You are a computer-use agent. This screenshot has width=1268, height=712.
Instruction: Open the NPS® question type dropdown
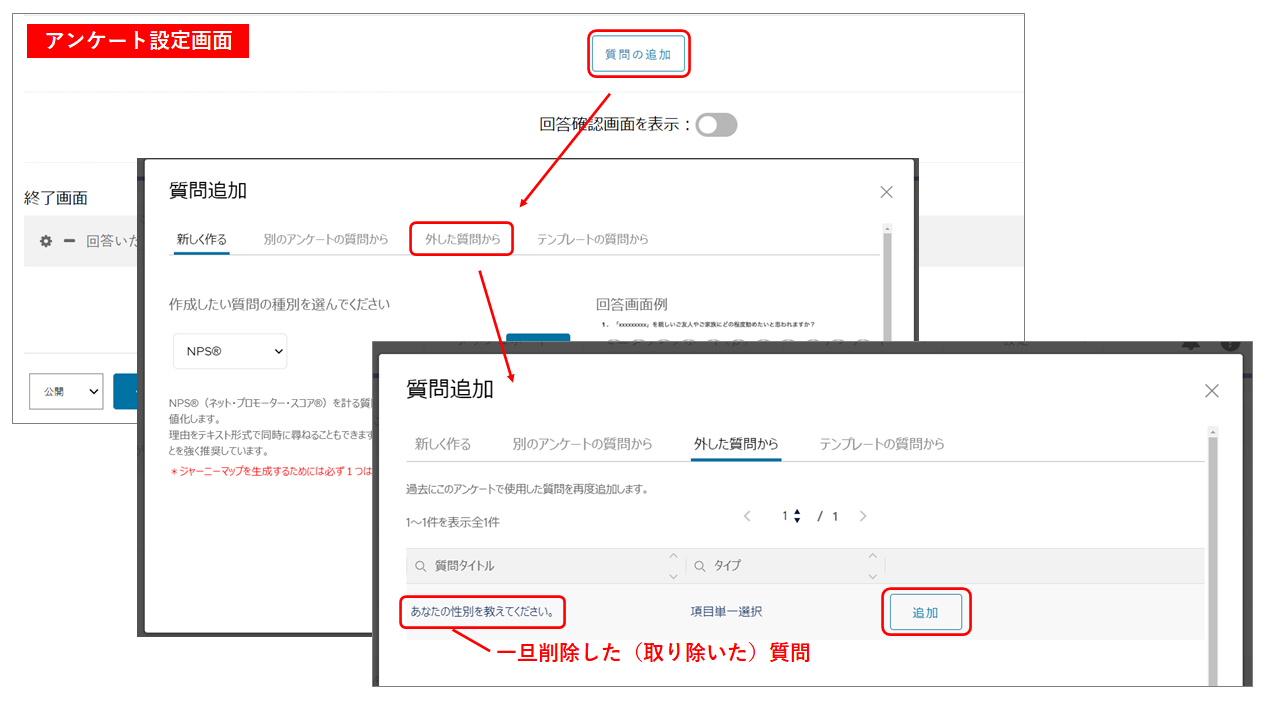click(230, 352)
